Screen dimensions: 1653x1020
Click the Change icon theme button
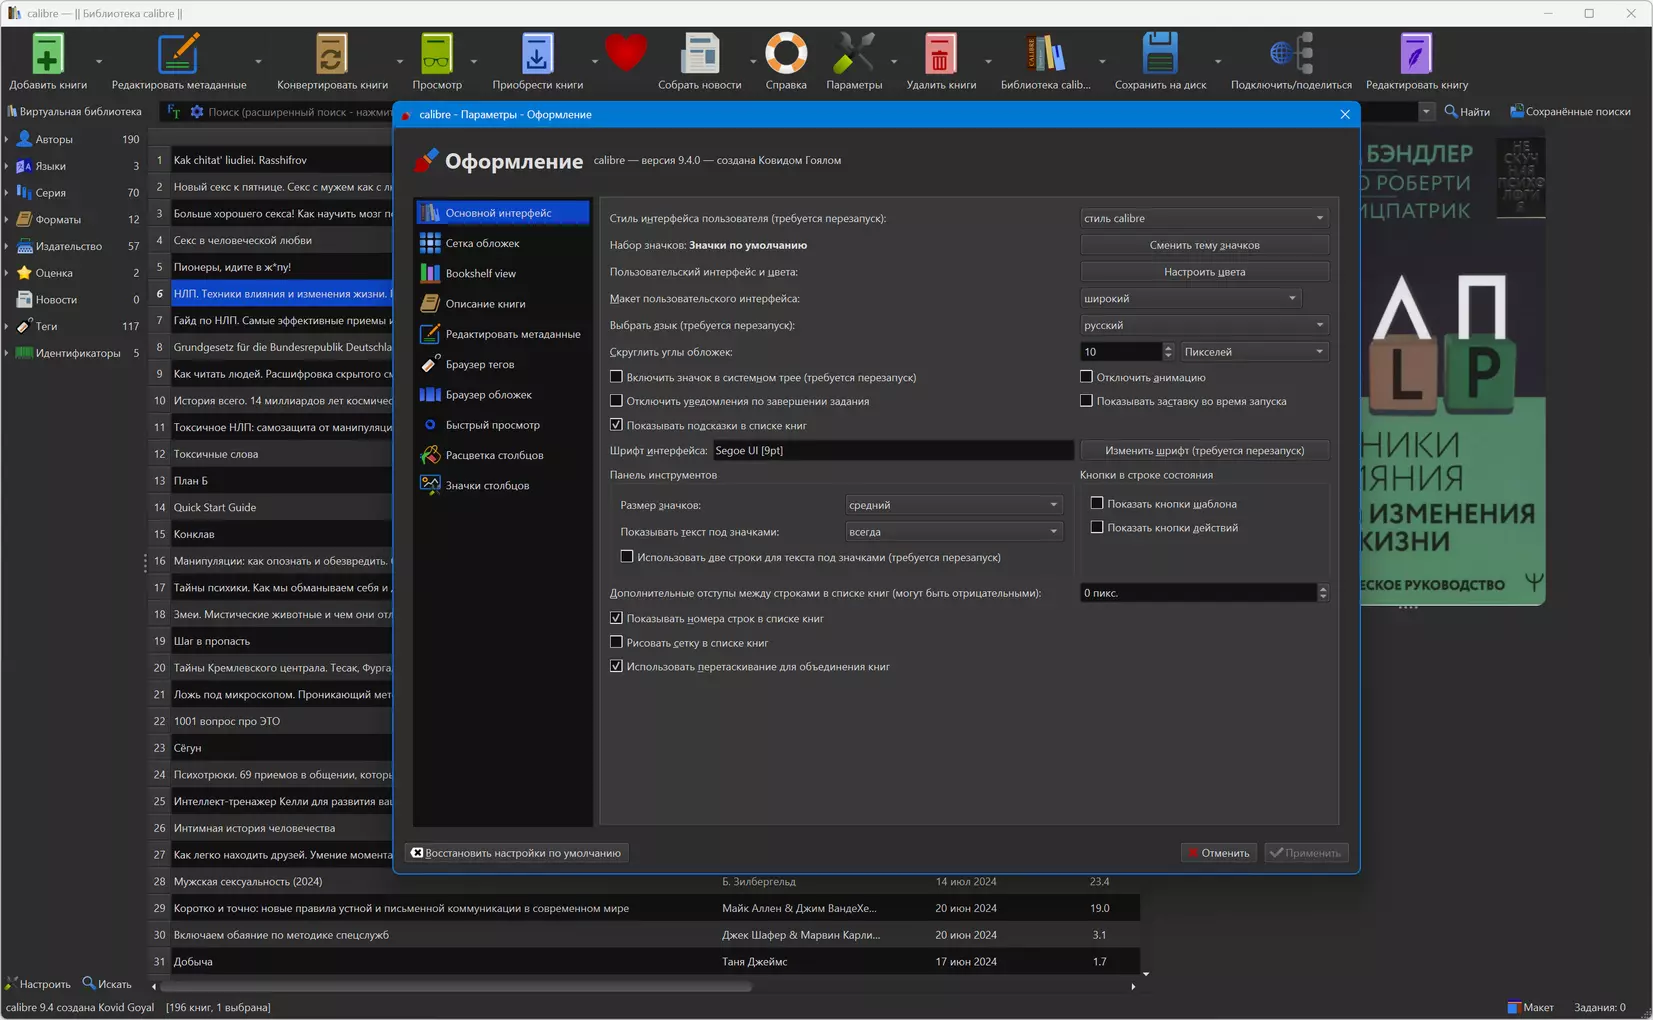[x=1204, y=245]
